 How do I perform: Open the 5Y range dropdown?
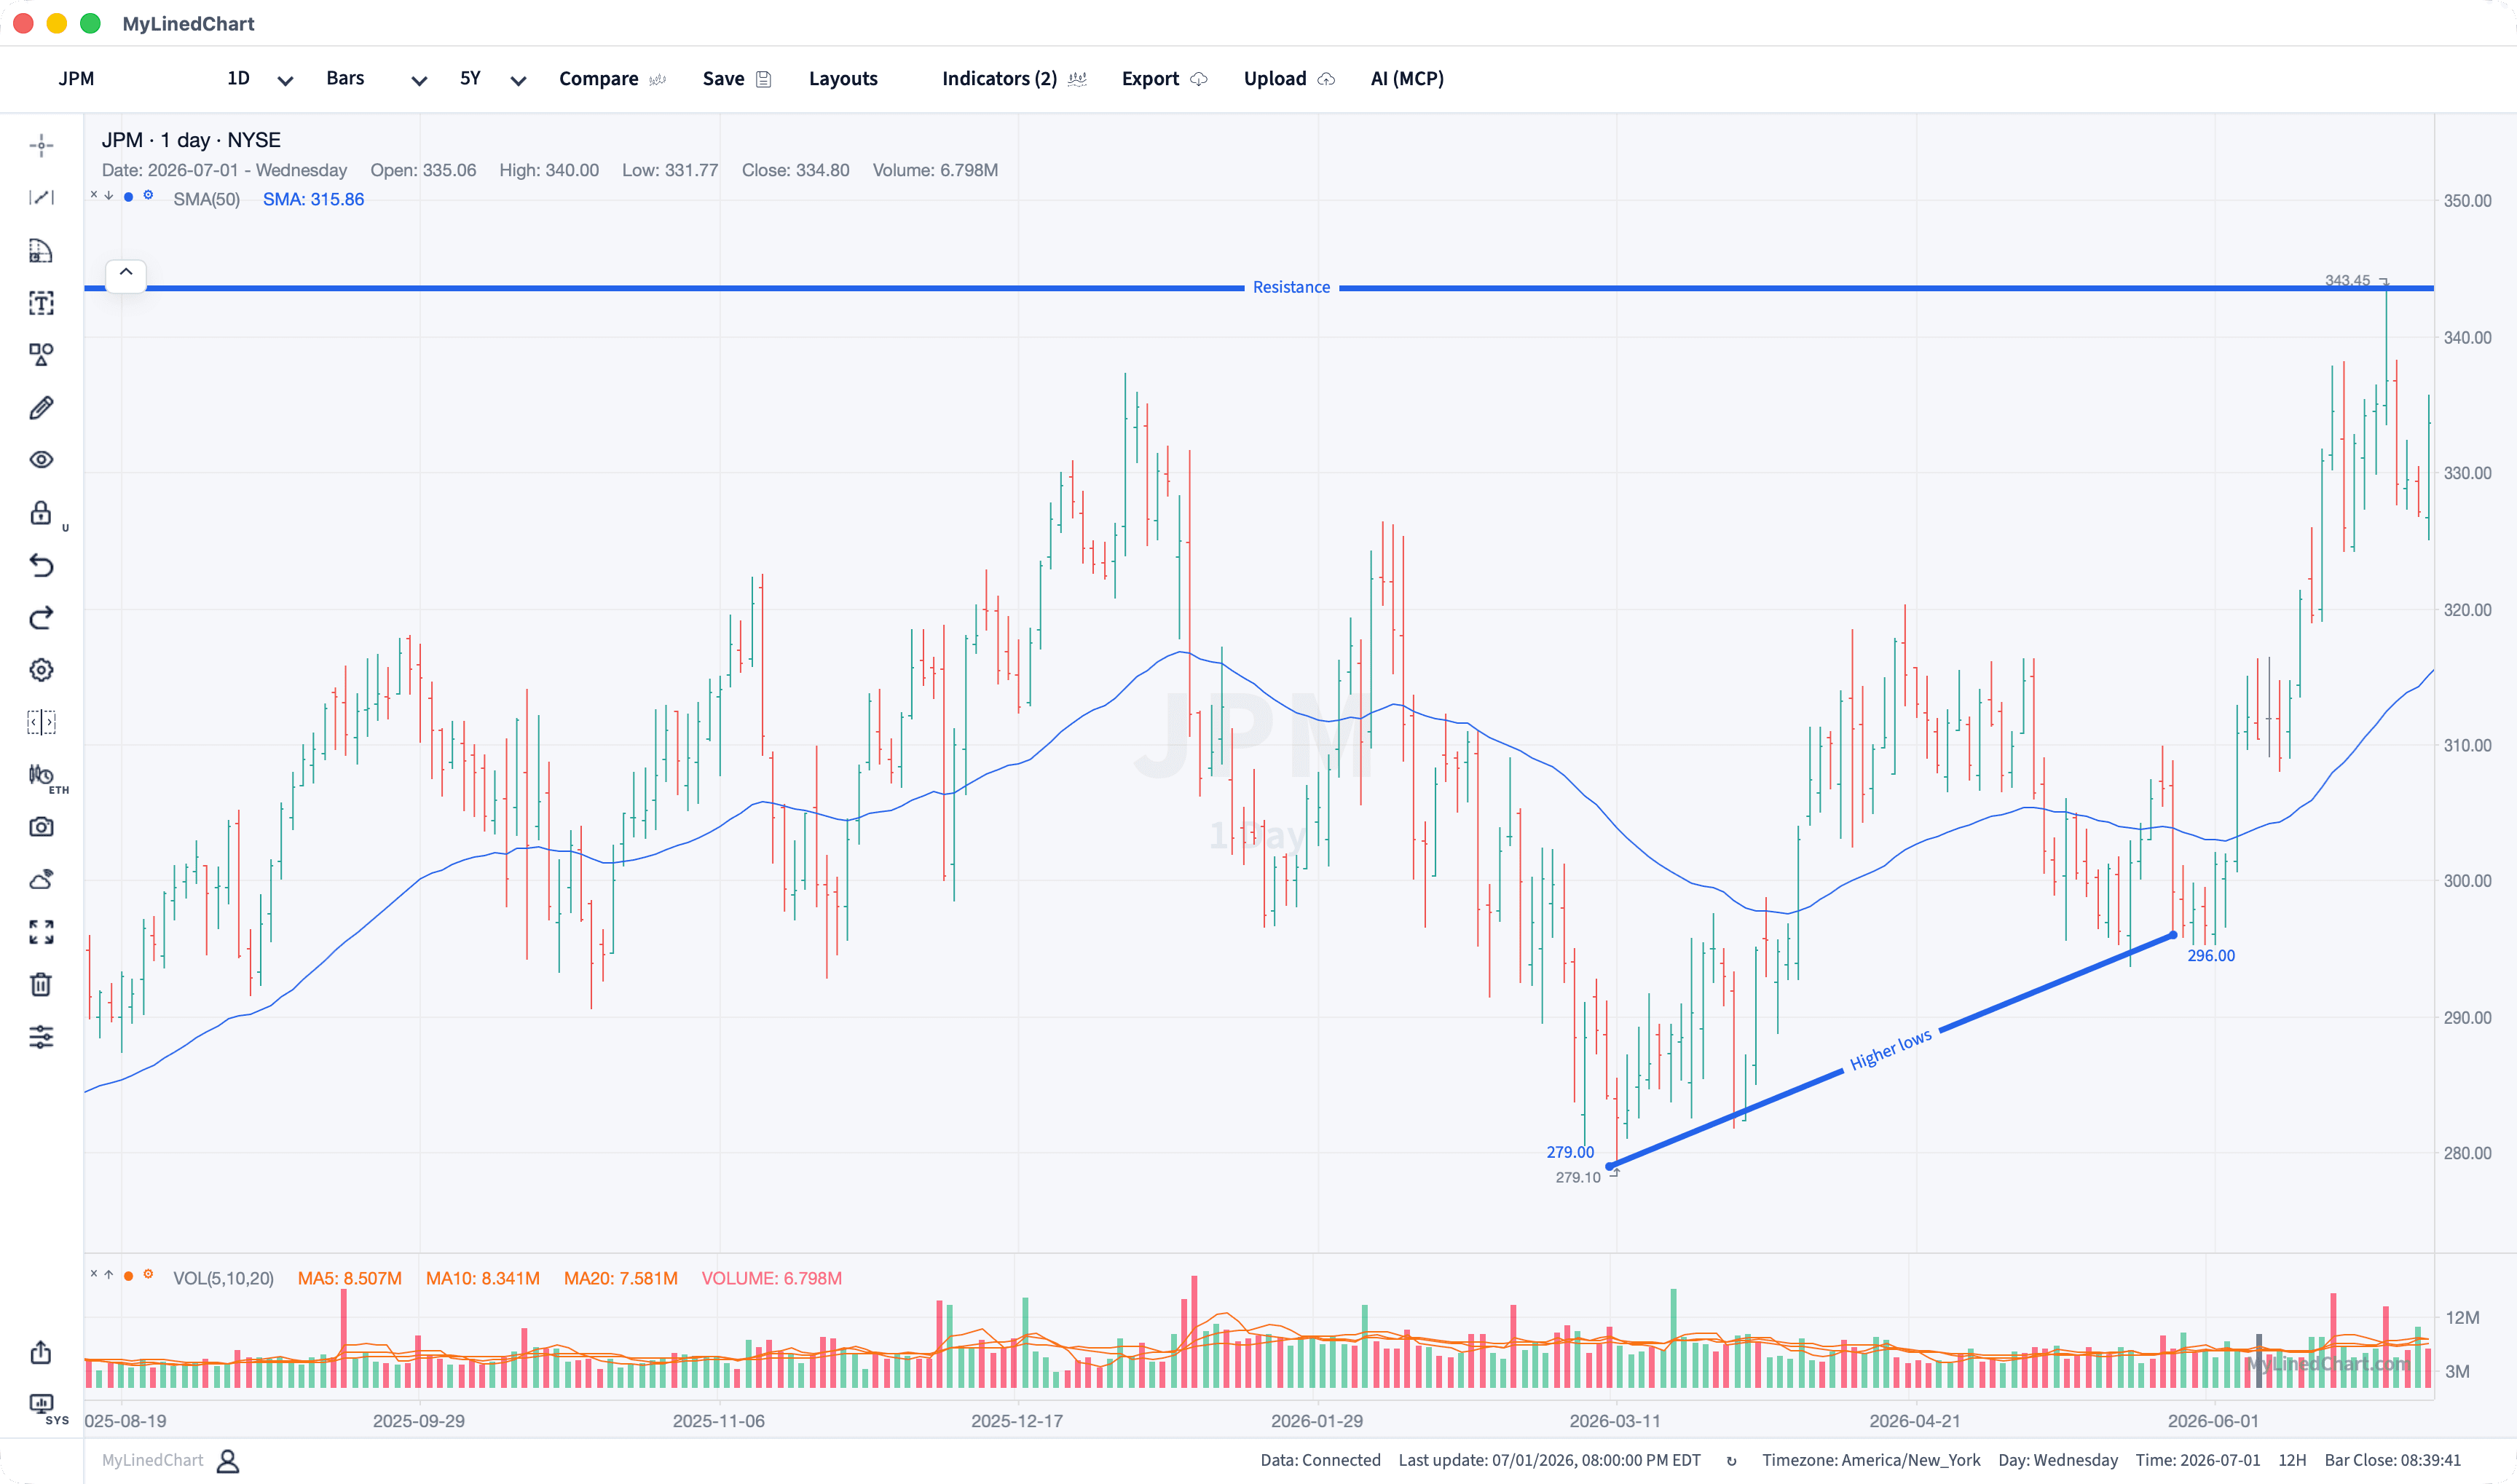[x=493, y=79]
